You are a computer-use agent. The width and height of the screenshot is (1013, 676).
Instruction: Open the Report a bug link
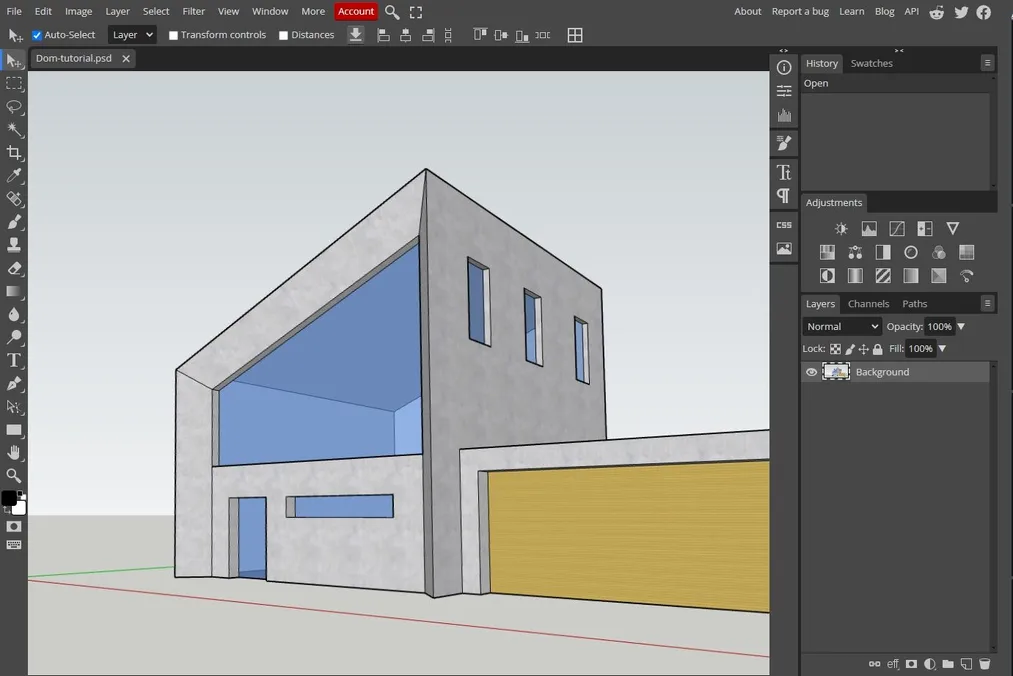click(x=800, y=11)
